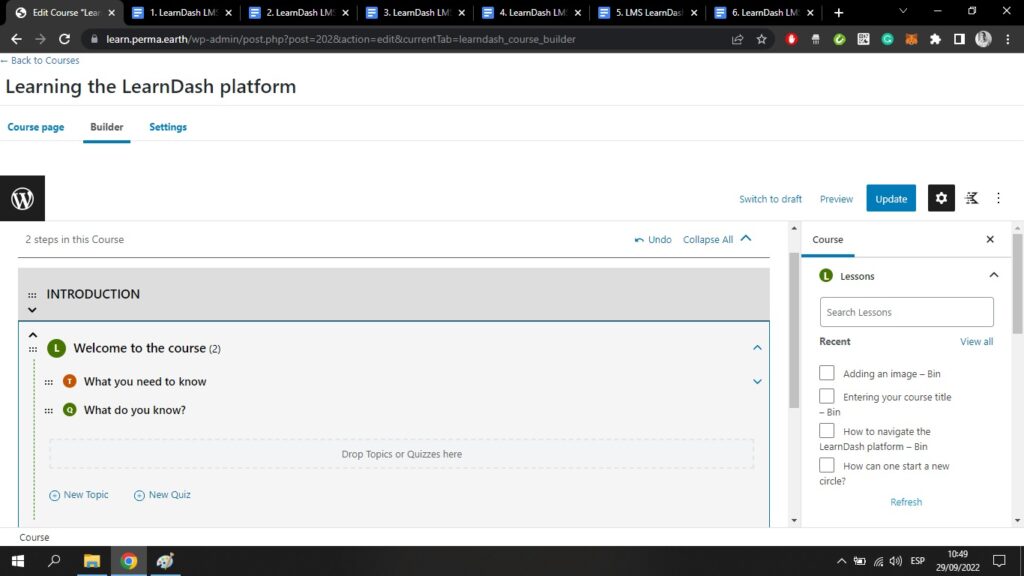Click the 'Switch to draft' link
The width and height of the screenshot is (1024, 576).
tap(770, 199)
